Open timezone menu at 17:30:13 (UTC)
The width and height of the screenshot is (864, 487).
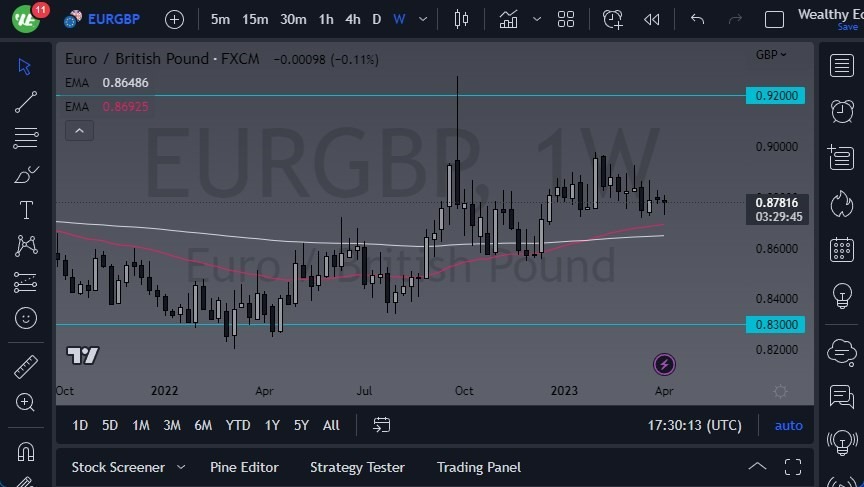[694, 425]
